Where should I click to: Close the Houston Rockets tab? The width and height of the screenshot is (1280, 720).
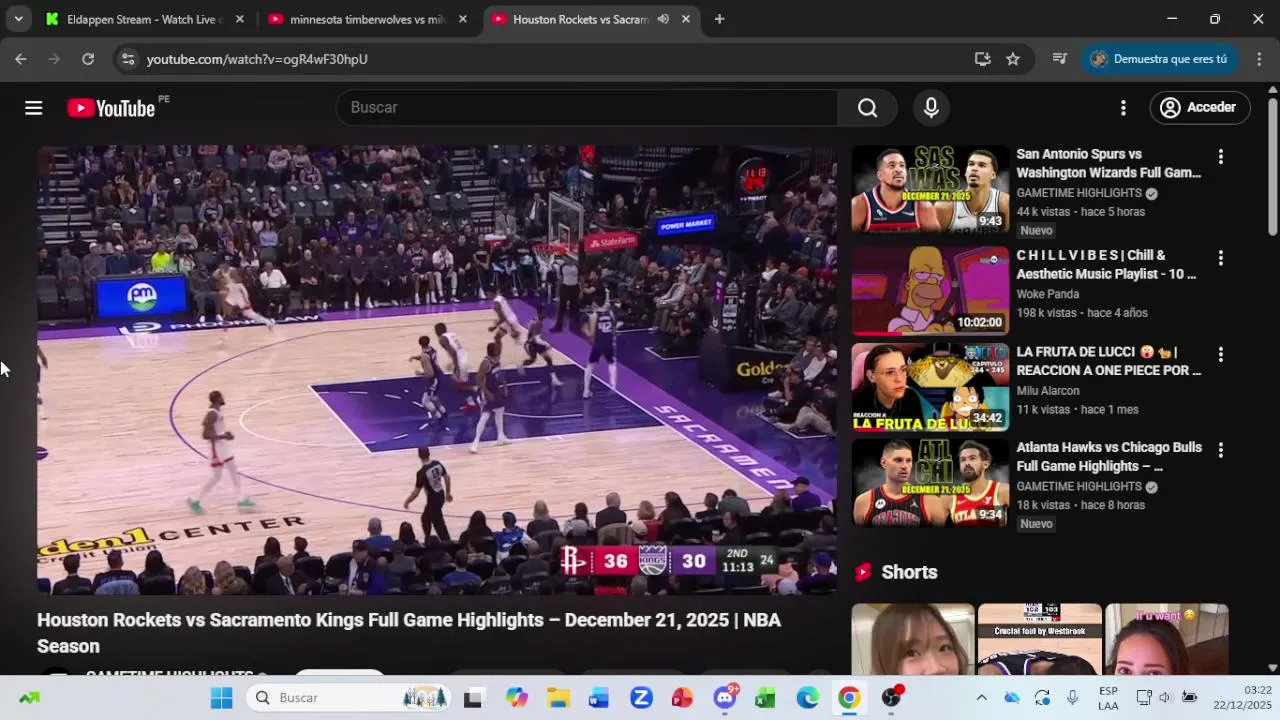coord(685,19)
